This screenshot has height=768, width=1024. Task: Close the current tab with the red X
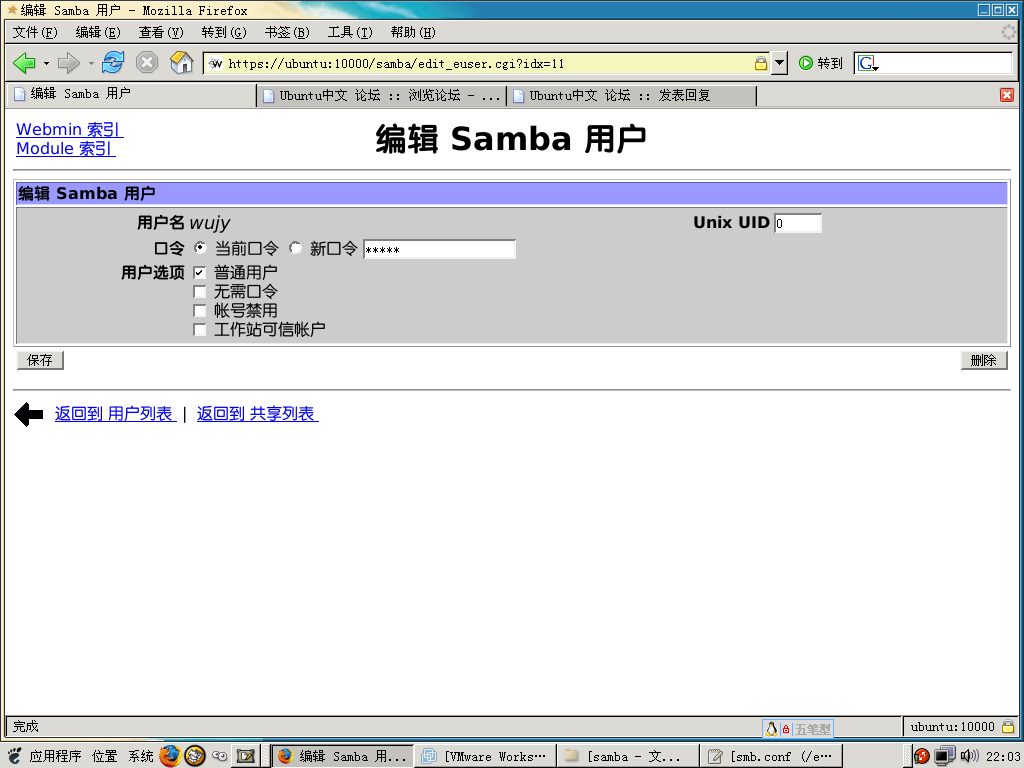coord(1006,95)
